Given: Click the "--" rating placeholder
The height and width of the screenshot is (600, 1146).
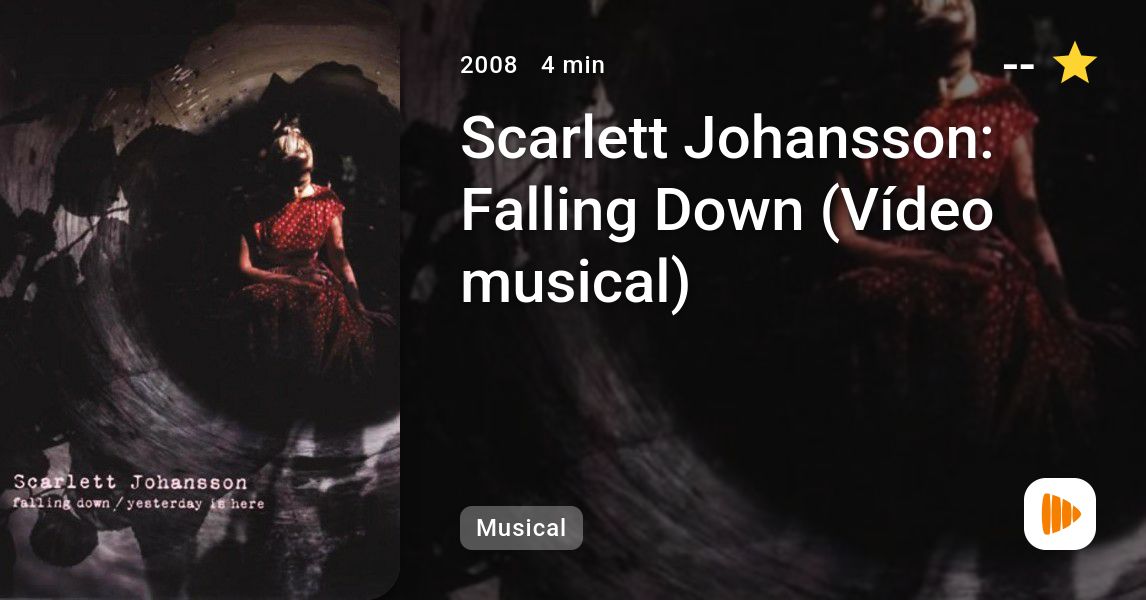Looking at the screenshot, I should coord(1019,67).
